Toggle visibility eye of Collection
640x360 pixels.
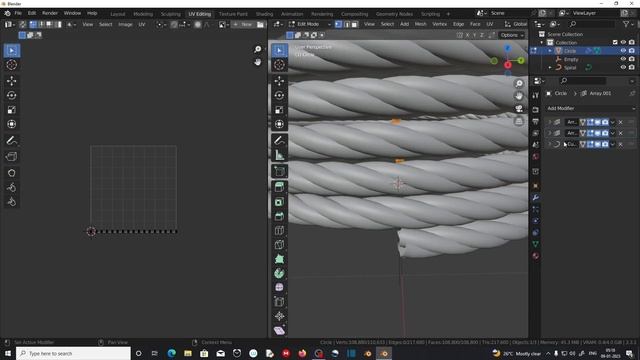623,42
